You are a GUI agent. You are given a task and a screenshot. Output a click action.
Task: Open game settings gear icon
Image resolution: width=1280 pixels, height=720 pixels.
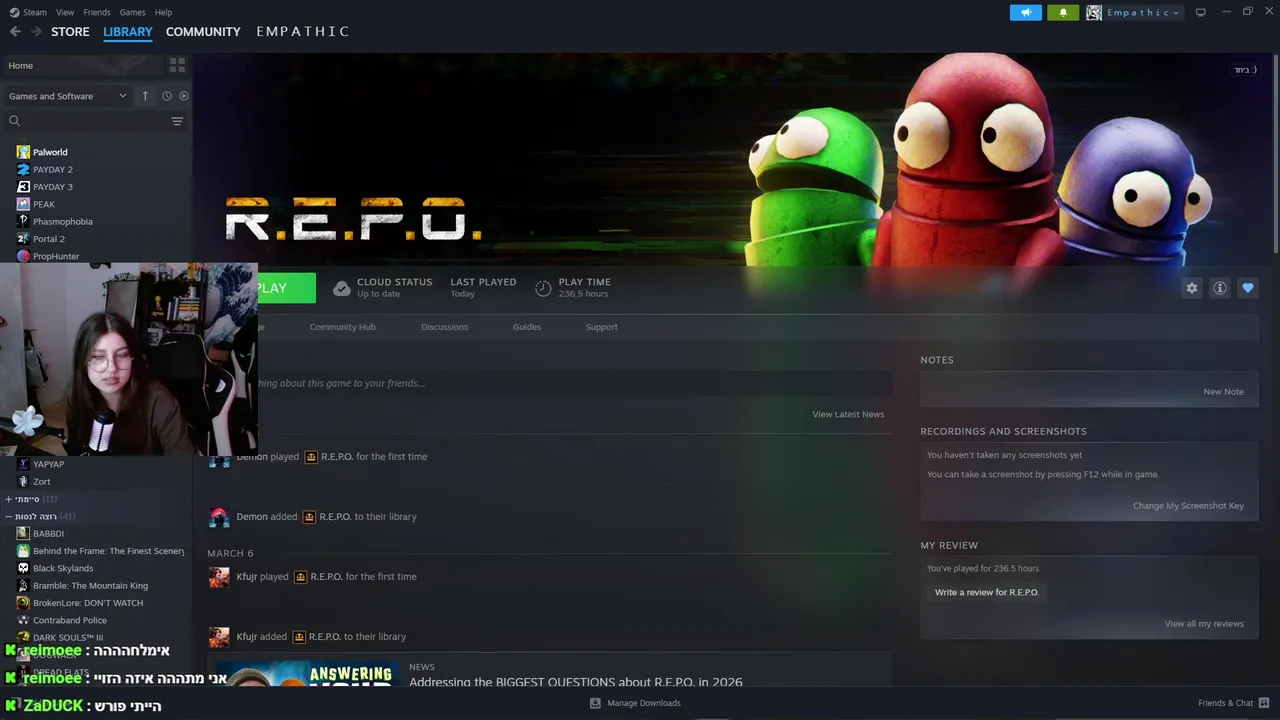click(1191, 288)
